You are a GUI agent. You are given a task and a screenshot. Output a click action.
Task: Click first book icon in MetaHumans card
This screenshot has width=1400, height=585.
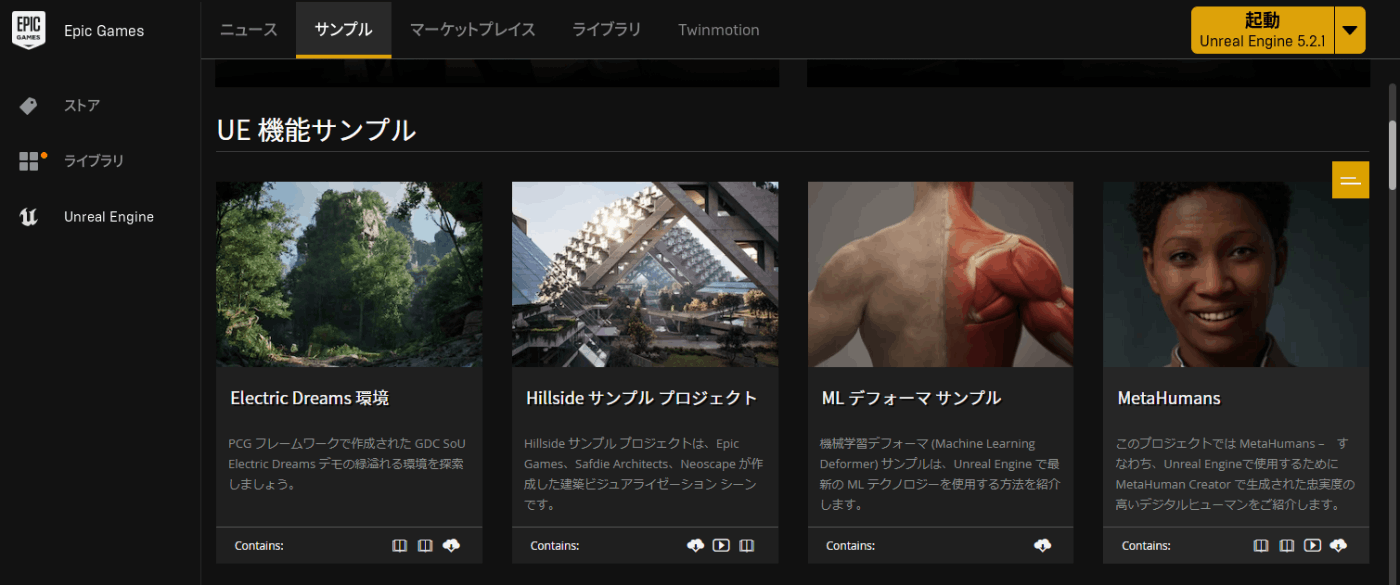tap(1261, 545)
